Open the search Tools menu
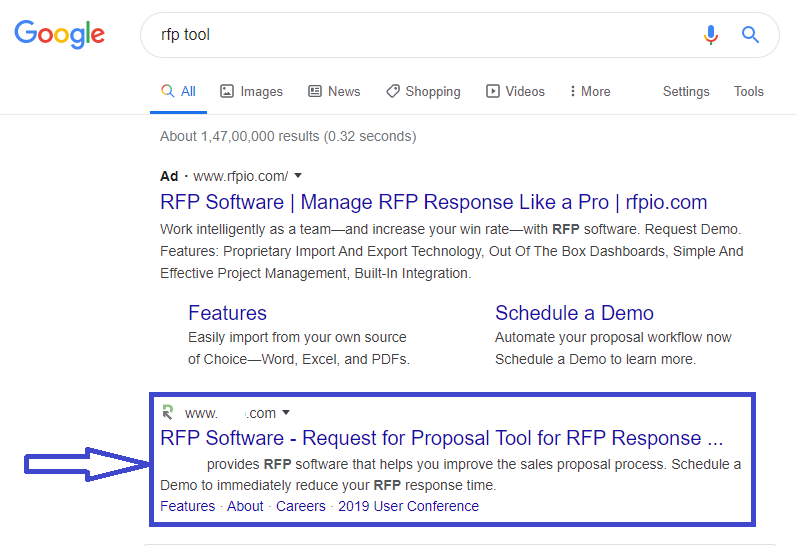 [x=748, y=91]
